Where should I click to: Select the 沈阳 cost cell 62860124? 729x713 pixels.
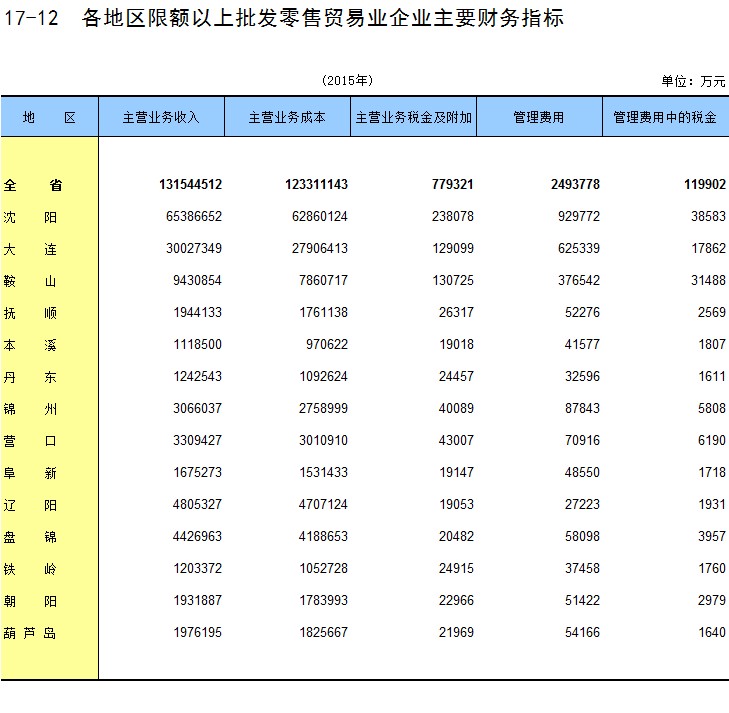pyautogui.click(x=316, y=217)
